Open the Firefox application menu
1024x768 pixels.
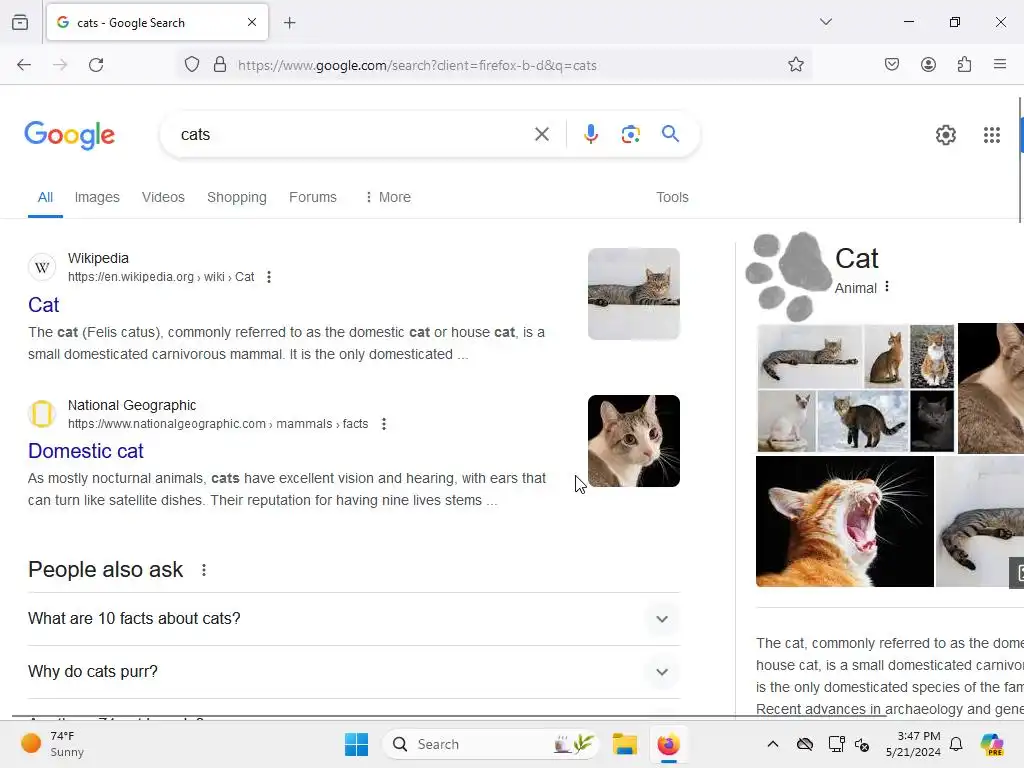coord(999,64)
